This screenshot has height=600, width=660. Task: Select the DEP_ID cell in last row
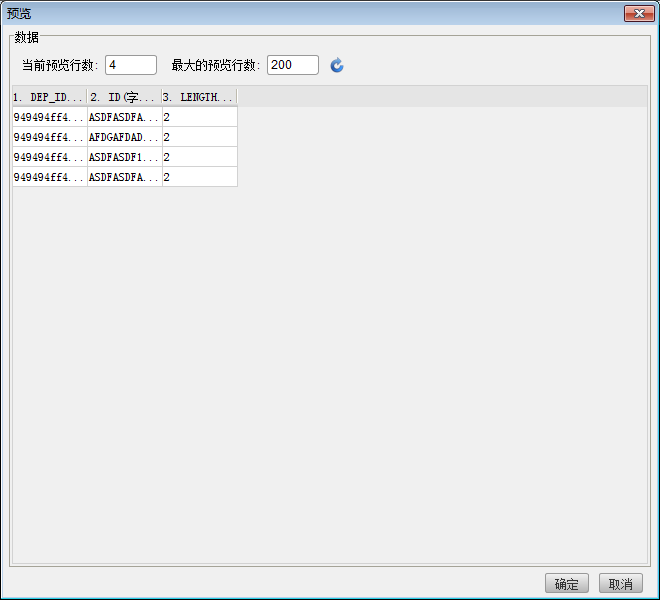click(49, 177)
